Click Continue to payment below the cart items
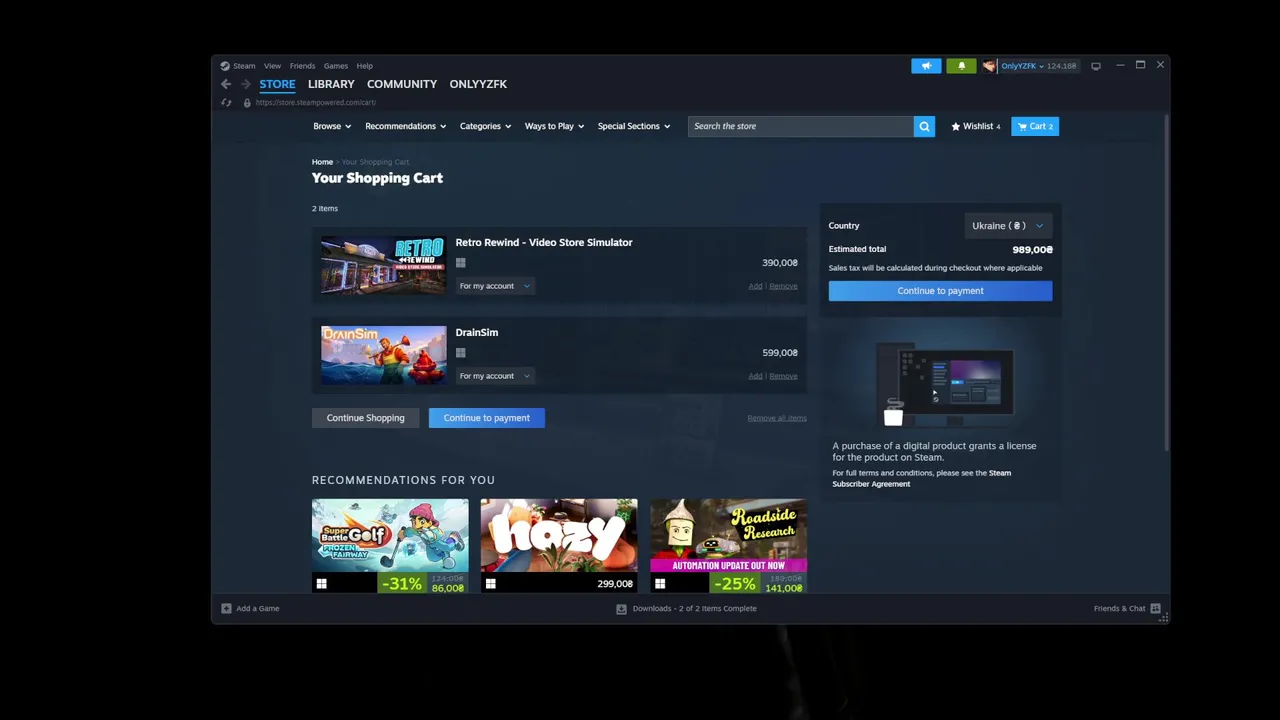Screen dimensions: 1280x720 (x=487, y=418)
